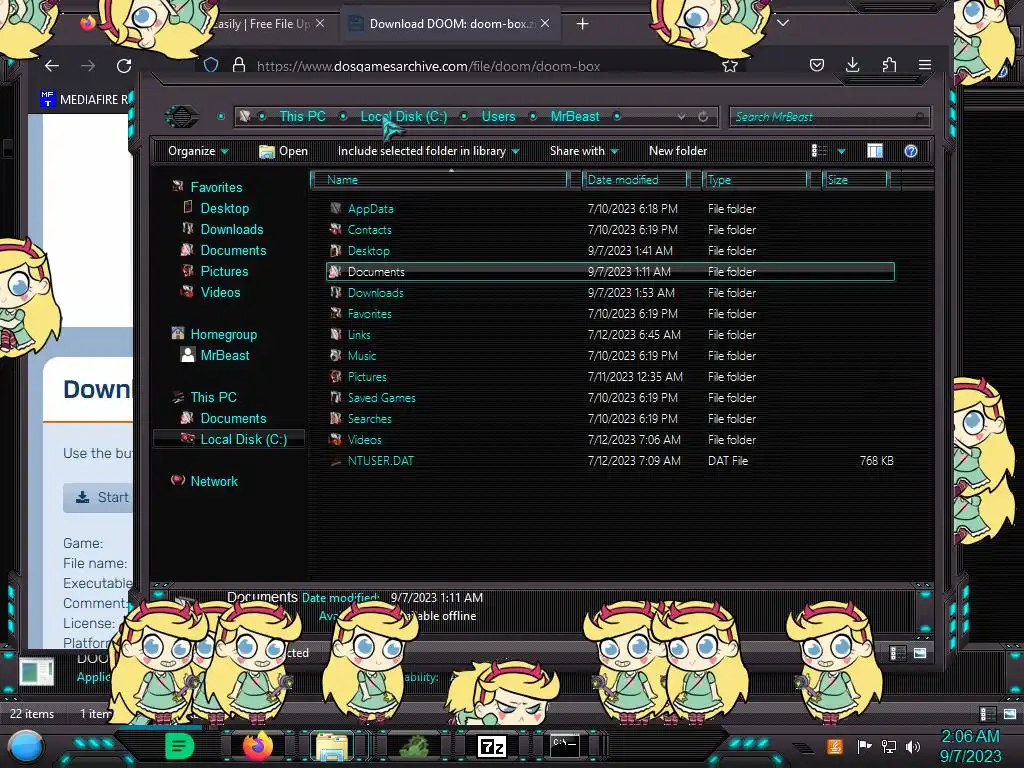Image resolution: width=1024 pixels, height=768 pixels.
Task: View site padlock security info
Action: (x=239, y=65)
